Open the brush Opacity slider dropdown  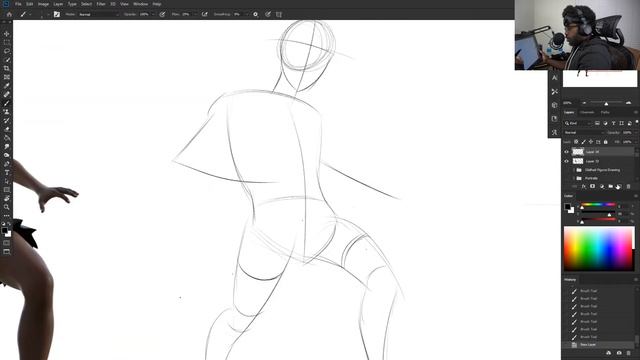(152, 14)
